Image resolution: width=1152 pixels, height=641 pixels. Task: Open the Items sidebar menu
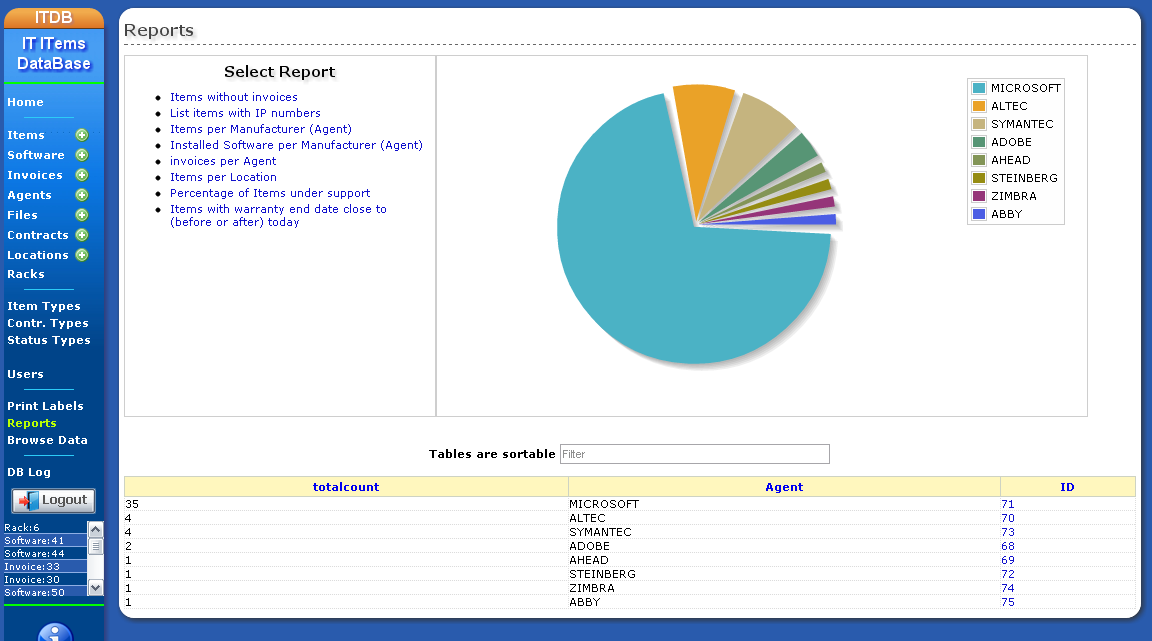[x=26, y=135]
